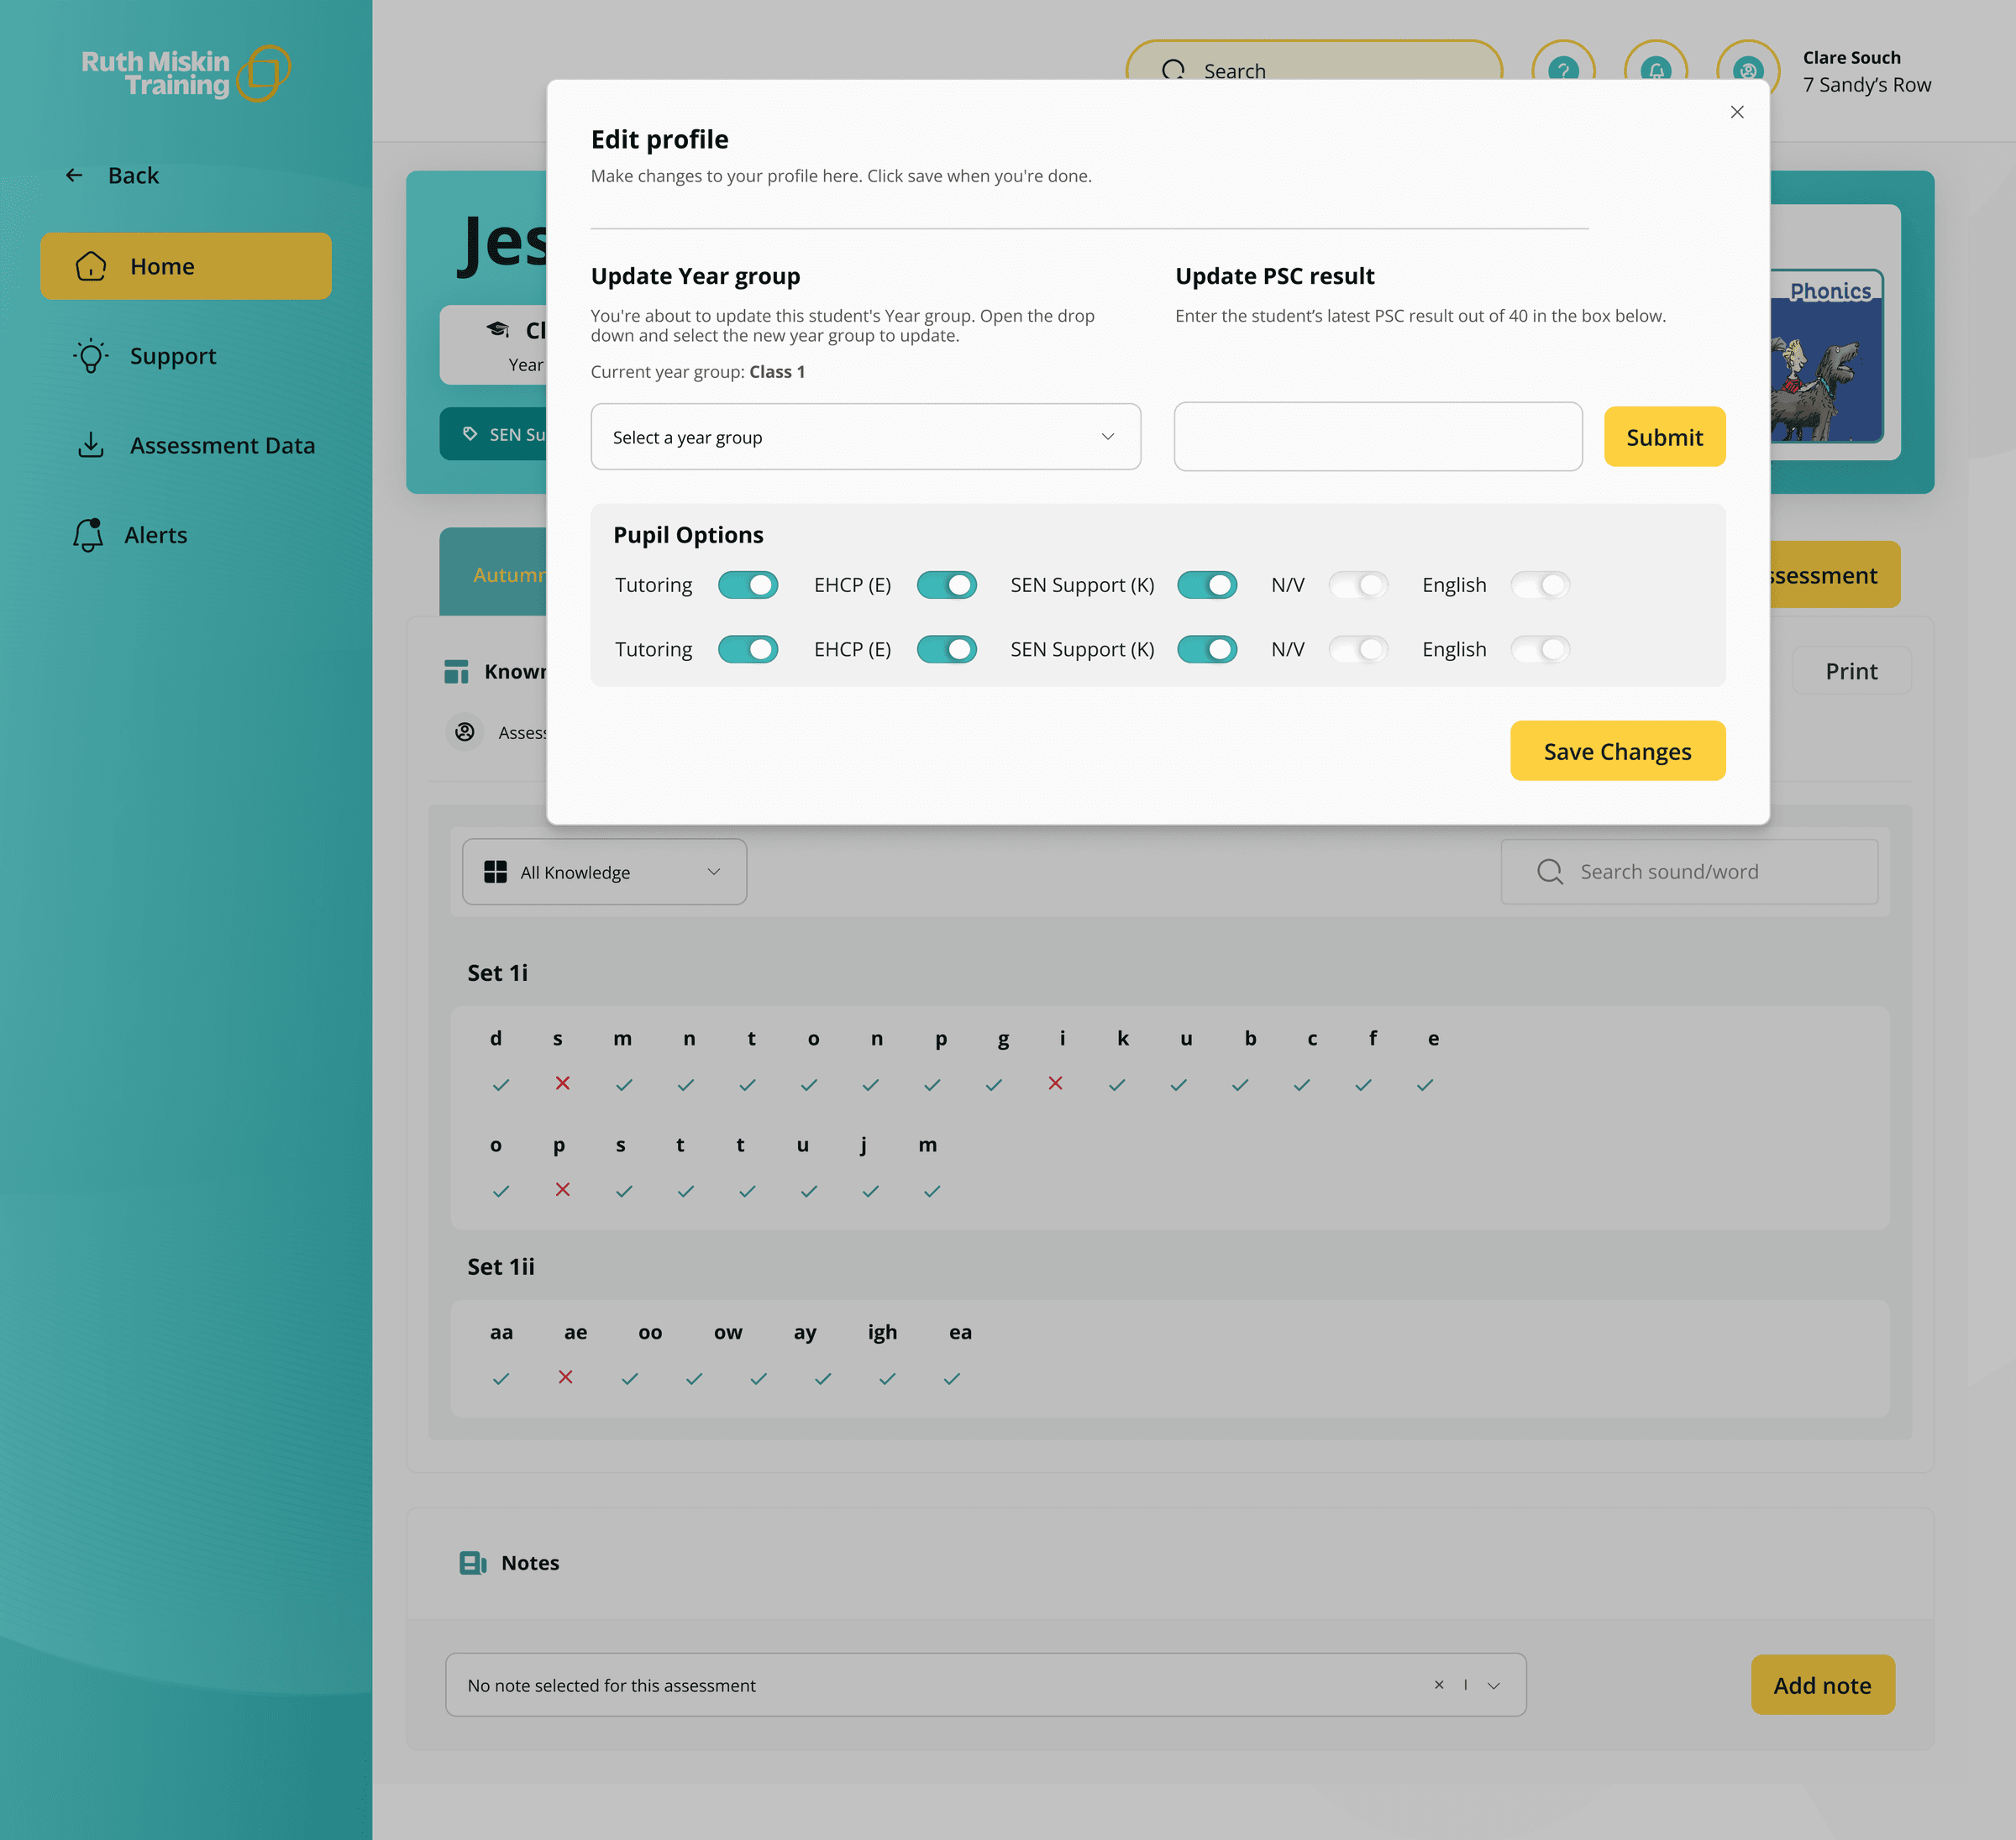Click the checkmark under letter e

coord(1425,1085)
